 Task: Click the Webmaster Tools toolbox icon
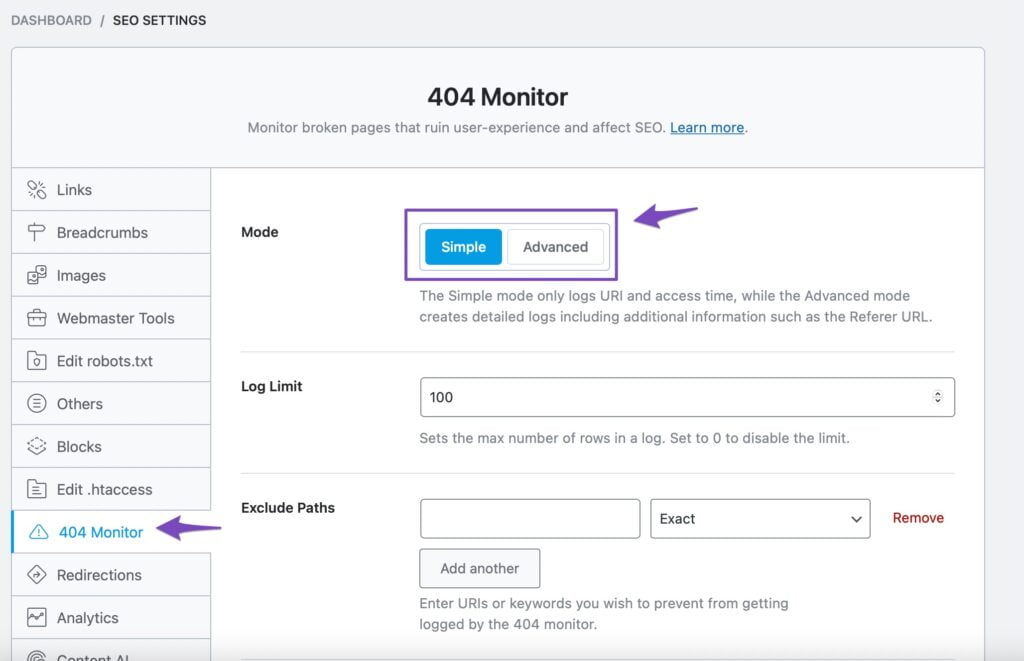coord(37,318)
